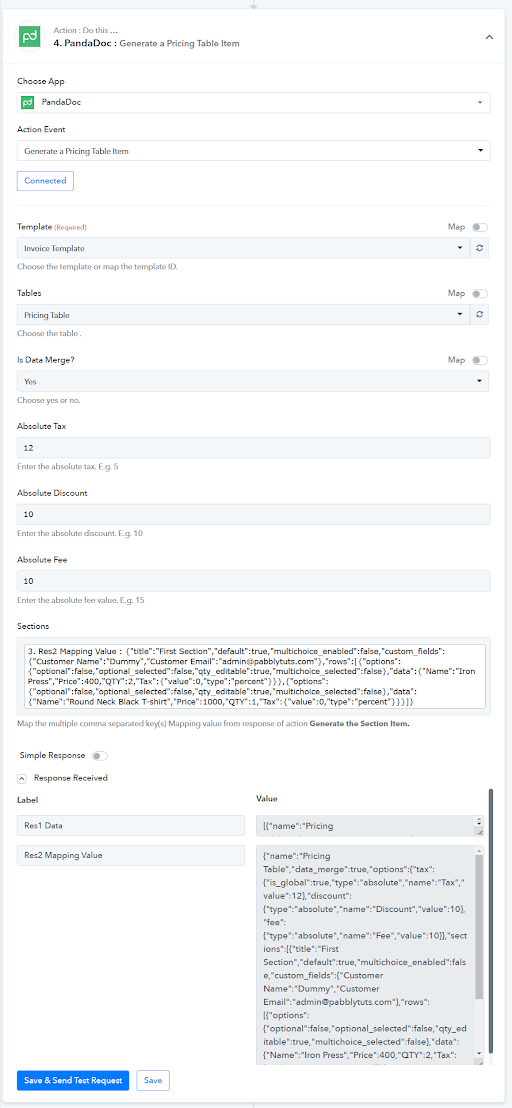Enable the Simple Response toggle
The width and height of the screenshot is (512, 1108).
point(100,756)
